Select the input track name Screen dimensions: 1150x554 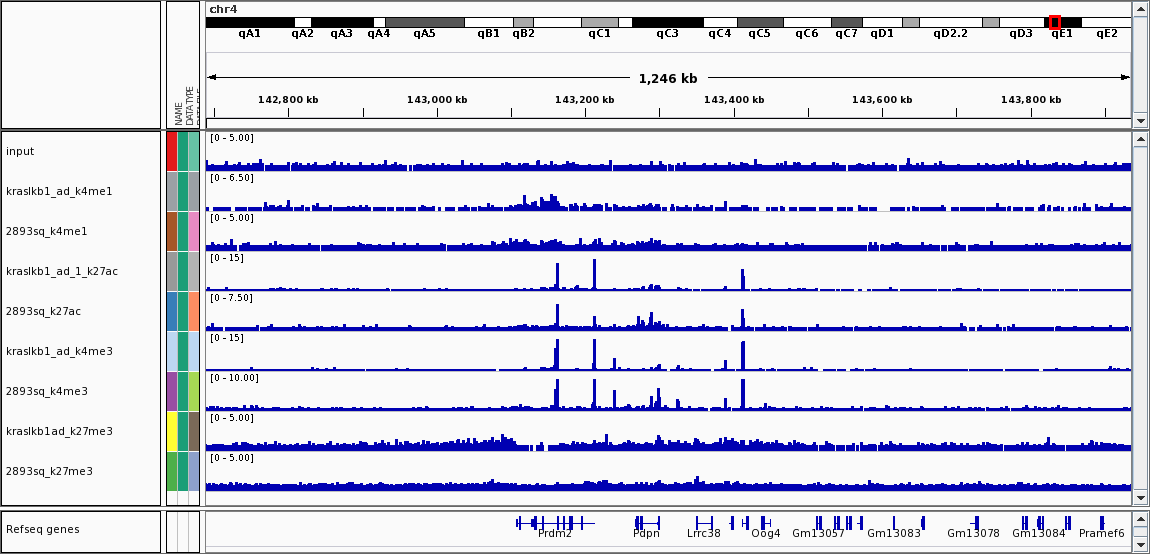coord(20,151)
